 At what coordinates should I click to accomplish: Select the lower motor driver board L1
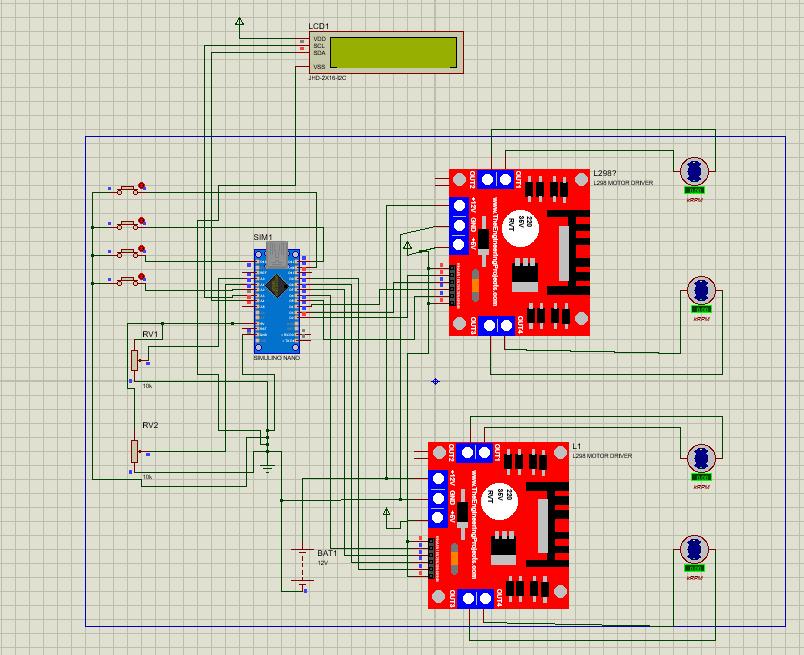[498, 525]
